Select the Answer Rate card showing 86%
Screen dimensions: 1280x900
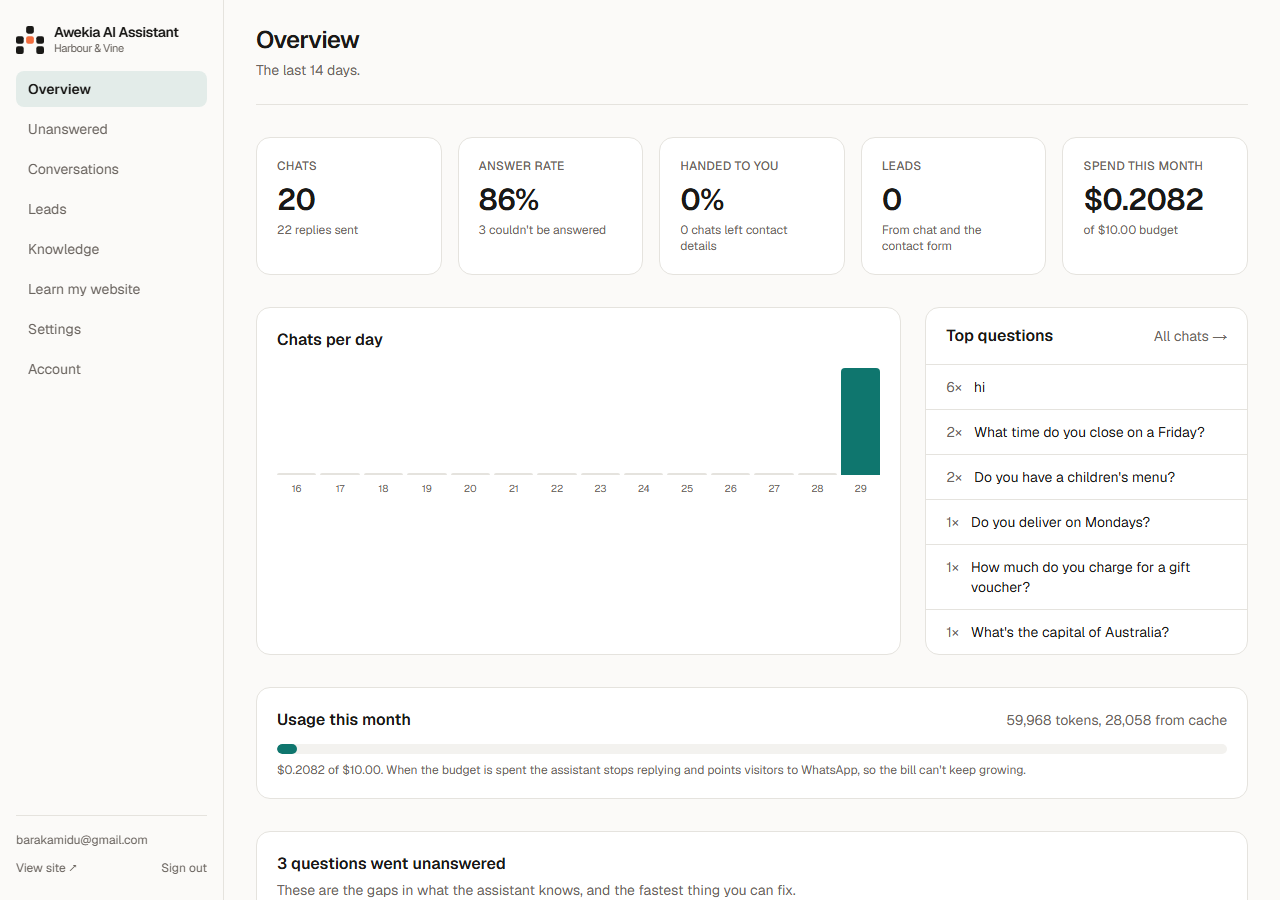pyautogui.click(x=550, y=206)
